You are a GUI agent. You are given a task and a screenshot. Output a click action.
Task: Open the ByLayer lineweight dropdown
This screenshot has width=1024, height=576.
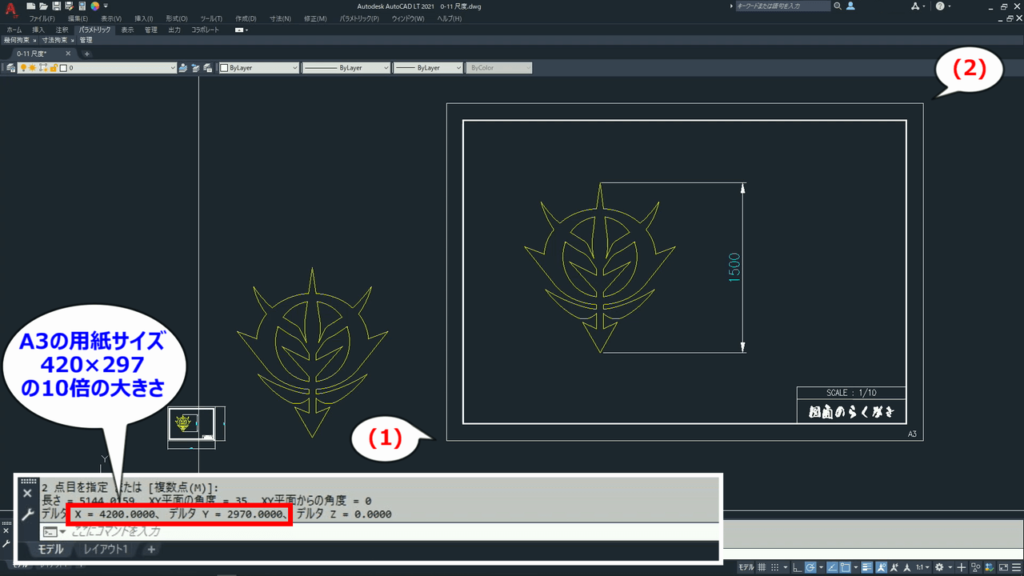point(428,68)
